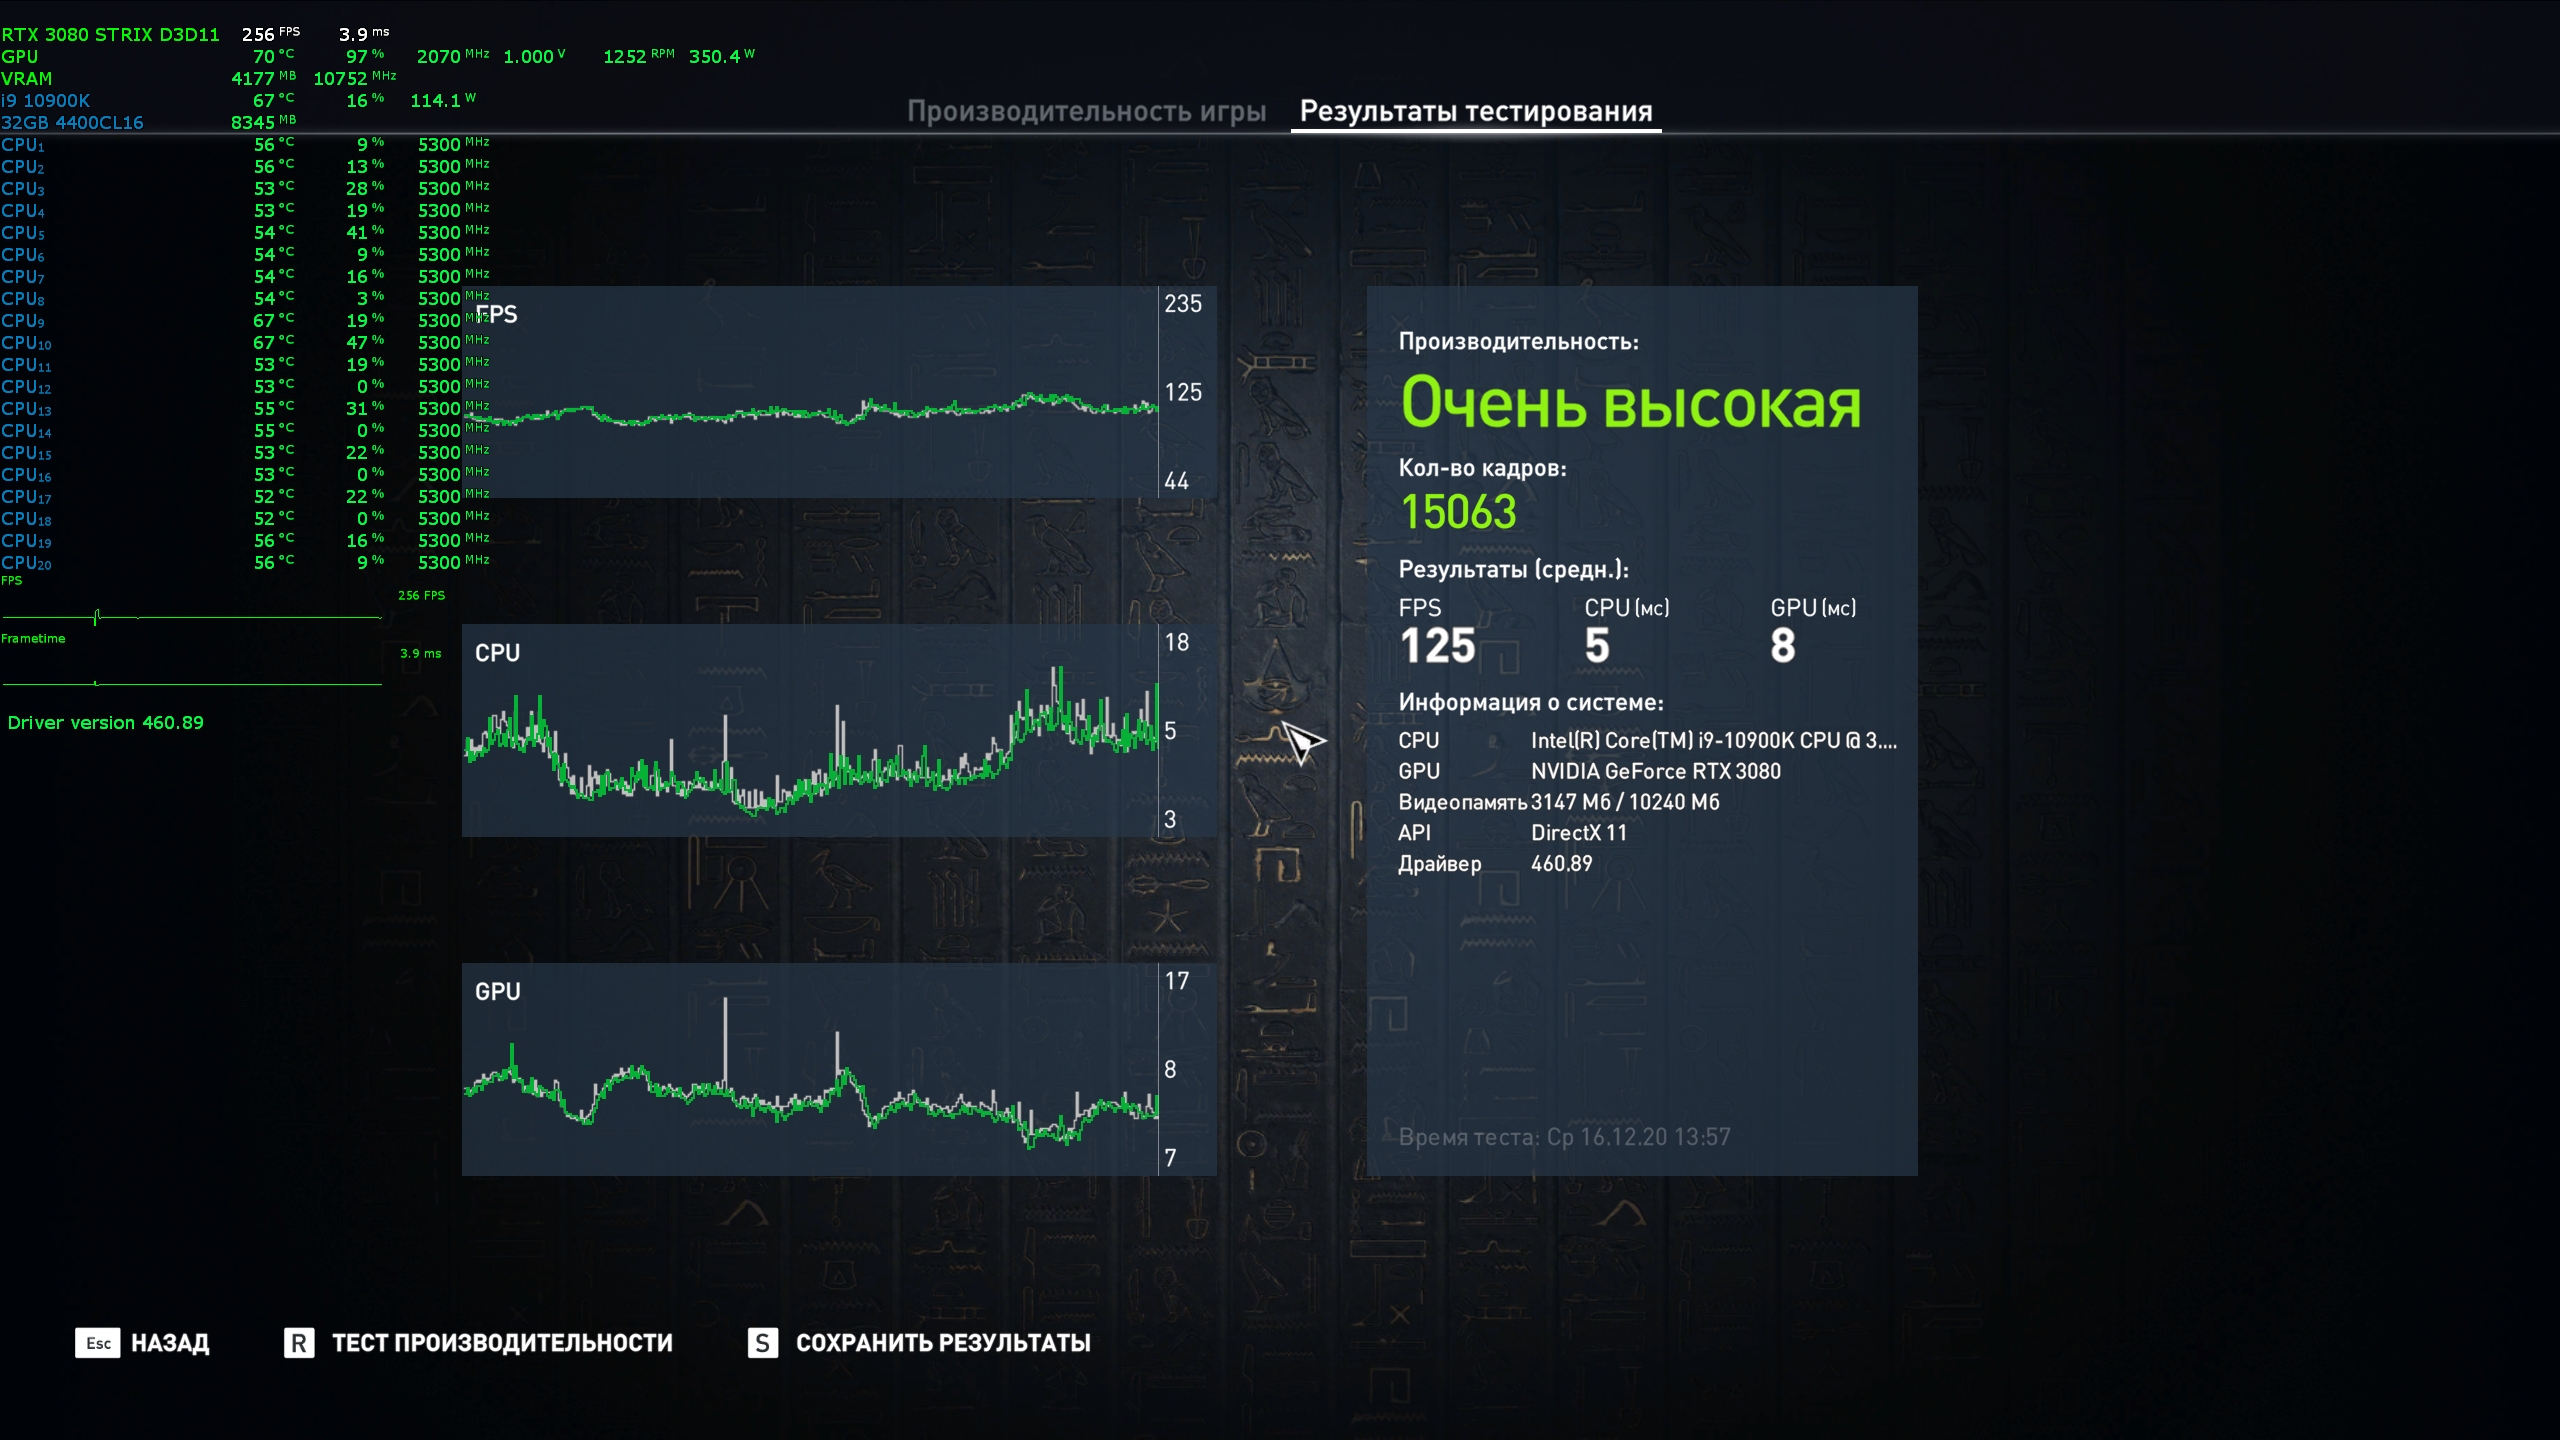Click the DirectX 11 API entry
This screenshot has height=1440, width=2560.
coord(1578,833)
